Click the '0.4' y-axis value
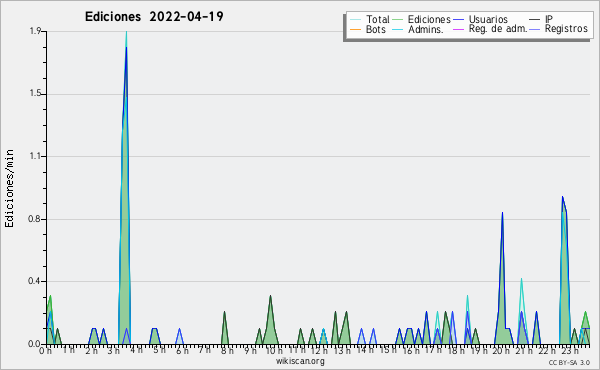This screenshot has width=600, height=370. (35, 281)
